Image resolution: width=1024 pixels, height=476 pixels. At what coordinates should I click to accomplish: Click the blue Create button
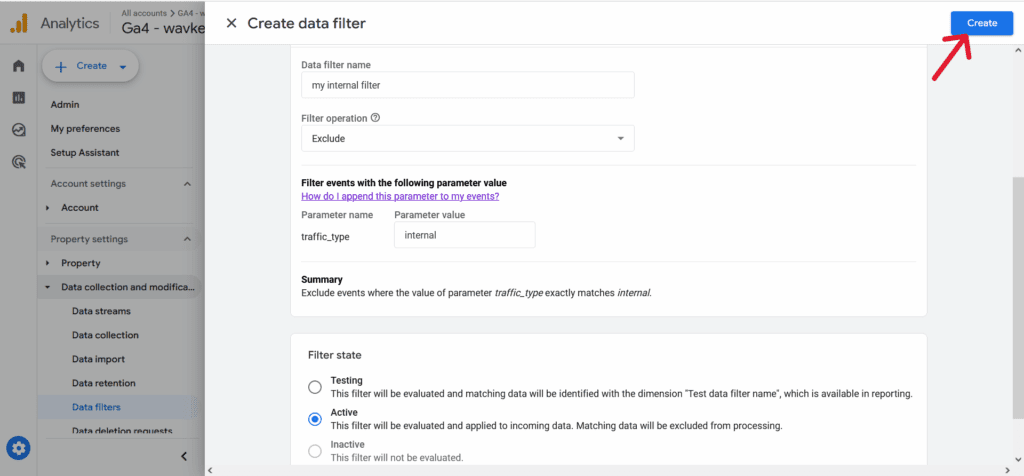(x=982, y=23)
